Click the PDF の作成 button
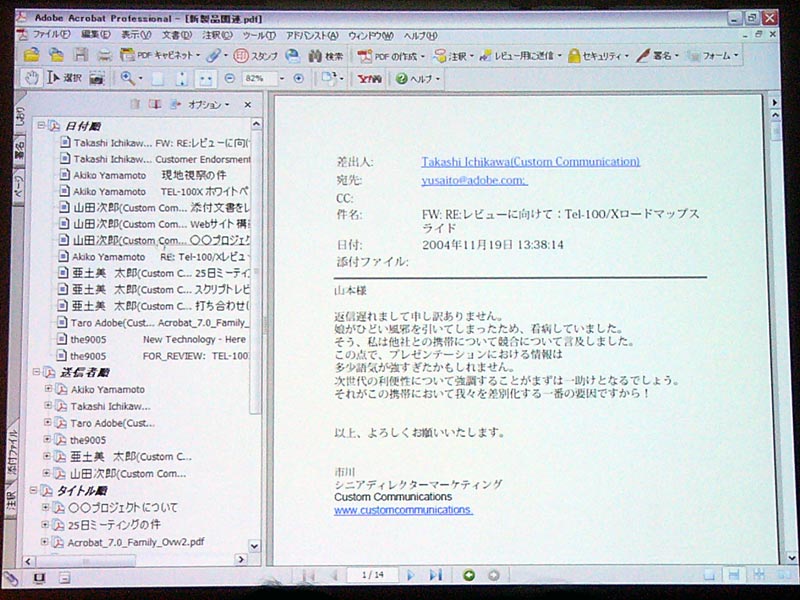 tap(390, 56)
